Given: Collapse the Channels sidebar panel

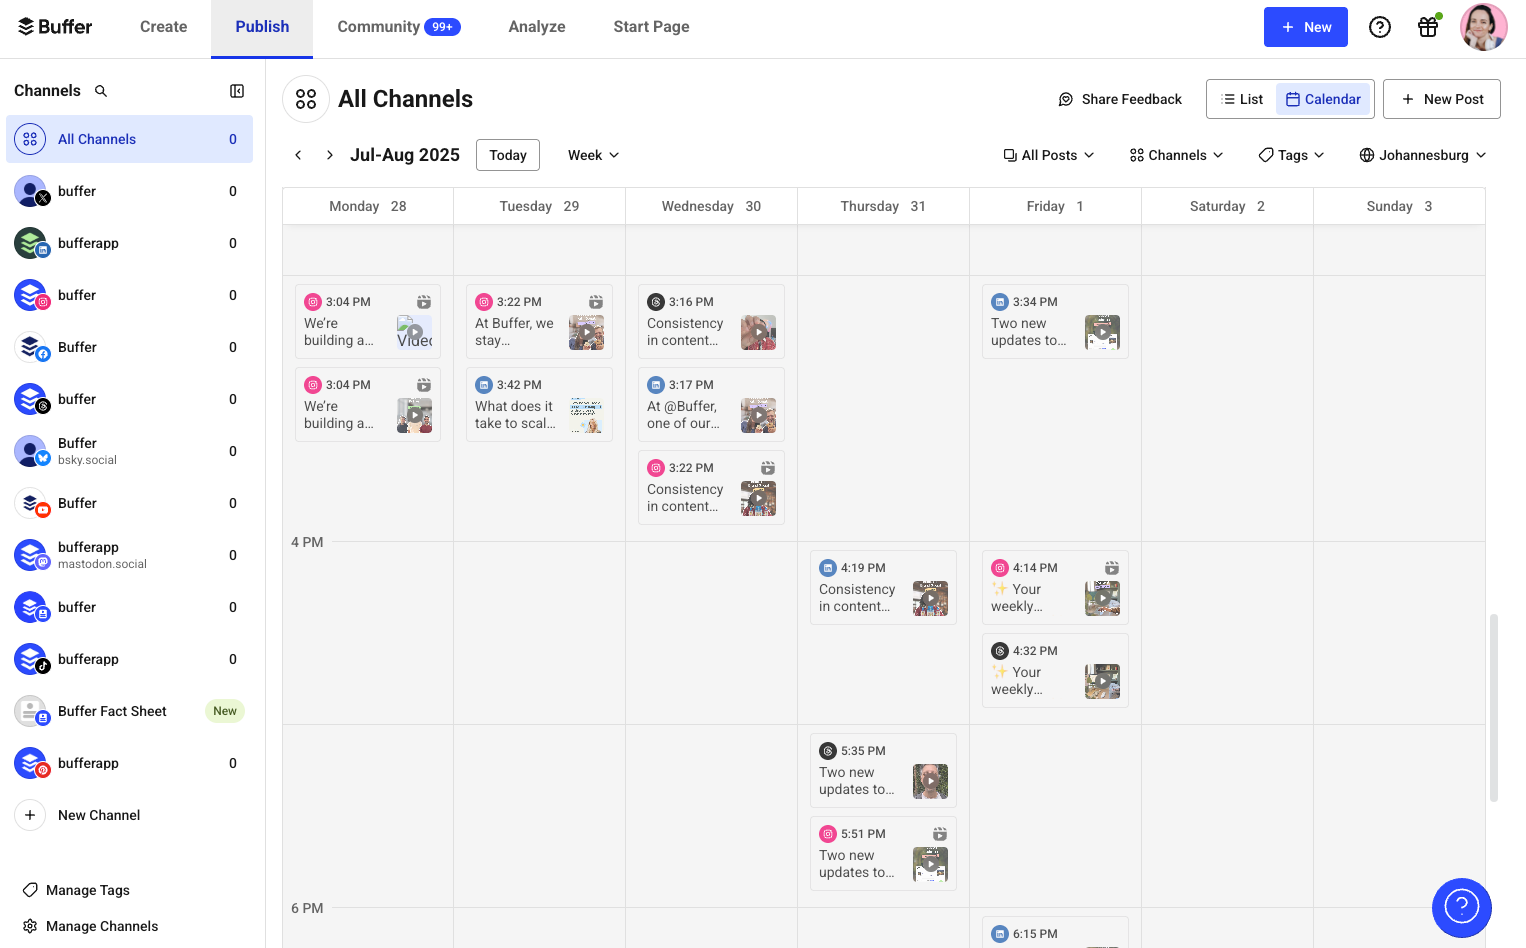Looking at the screenshot, I should pos(237,90).
